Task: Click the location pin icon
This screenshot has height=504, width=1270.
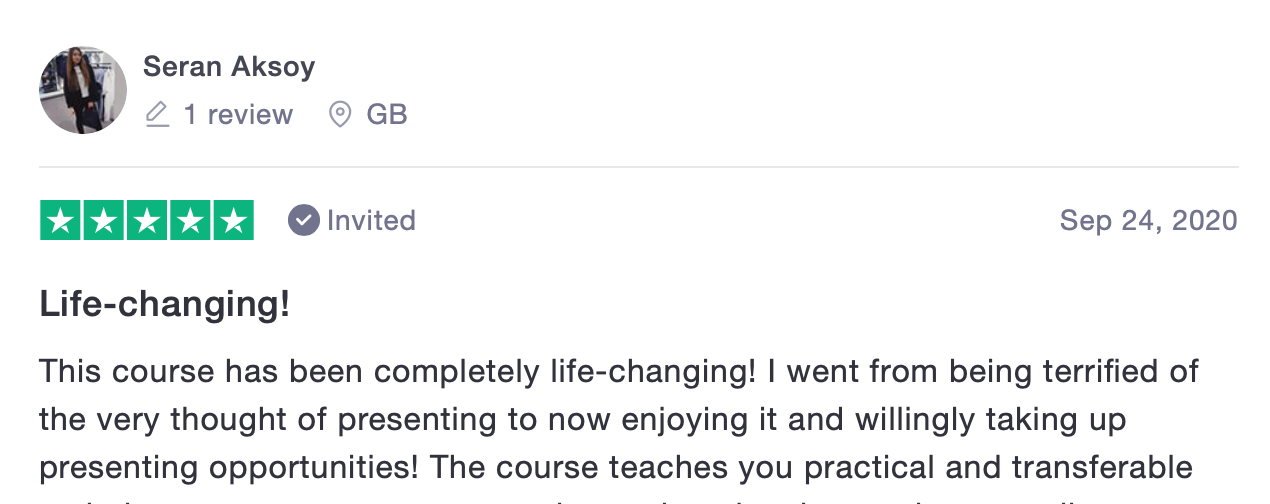Action: (x=340, y=115)
